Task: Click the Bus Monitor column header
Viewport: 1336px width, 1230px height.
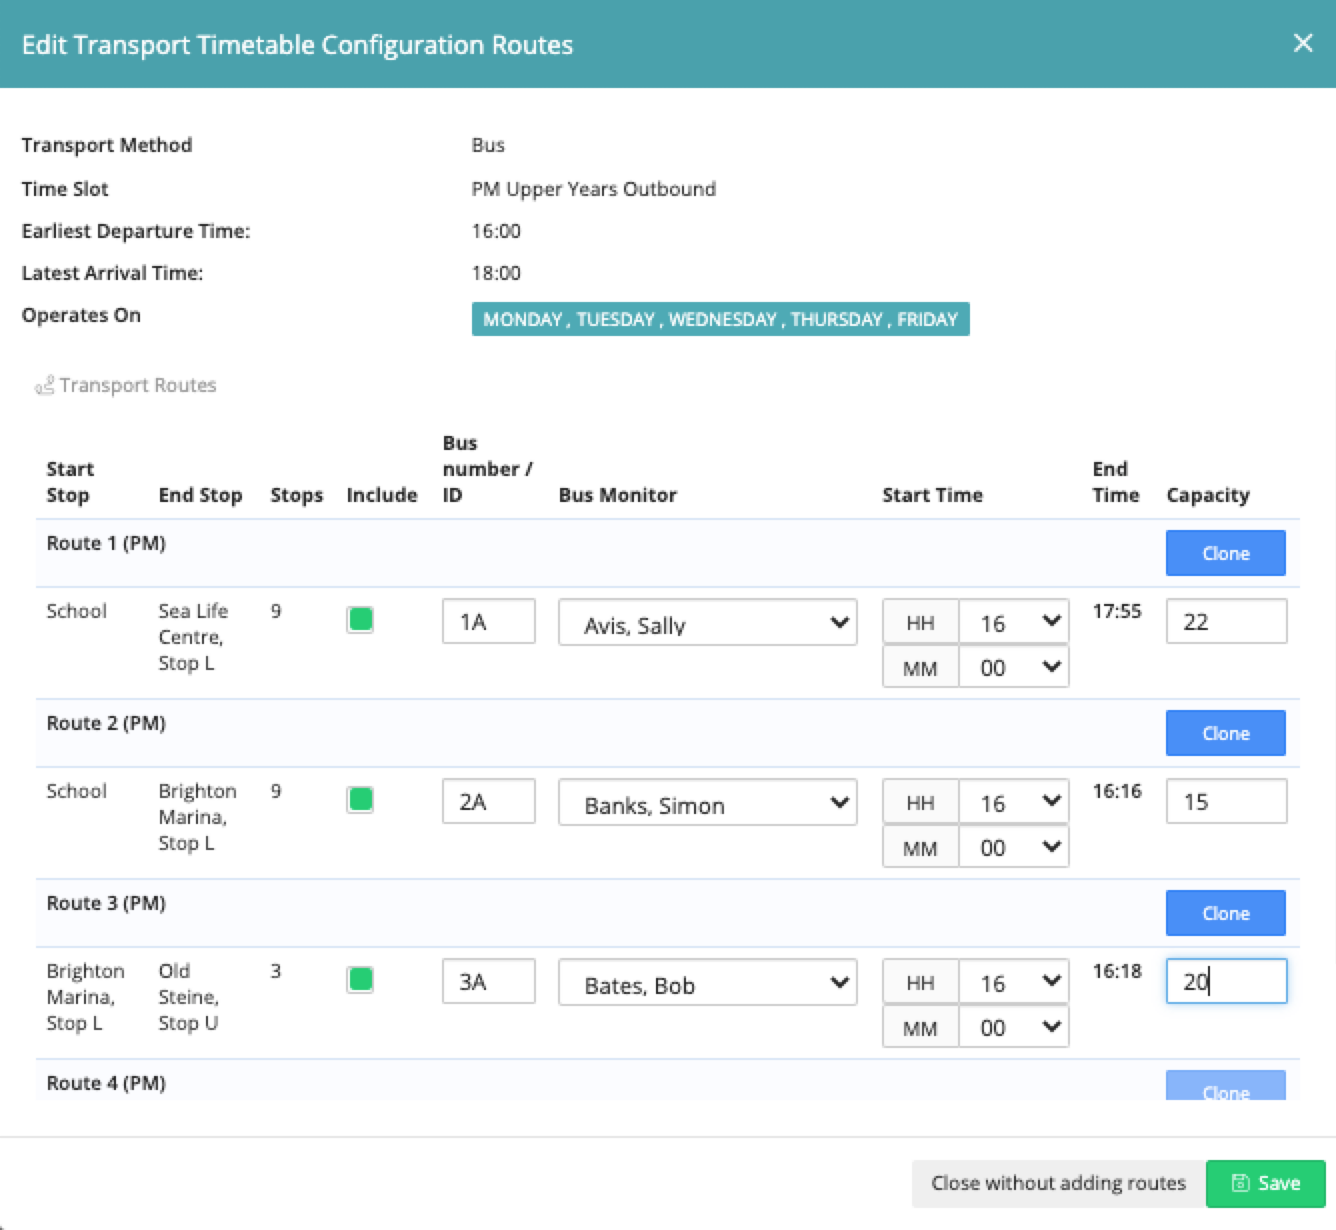Action: [x=617, y=495]
